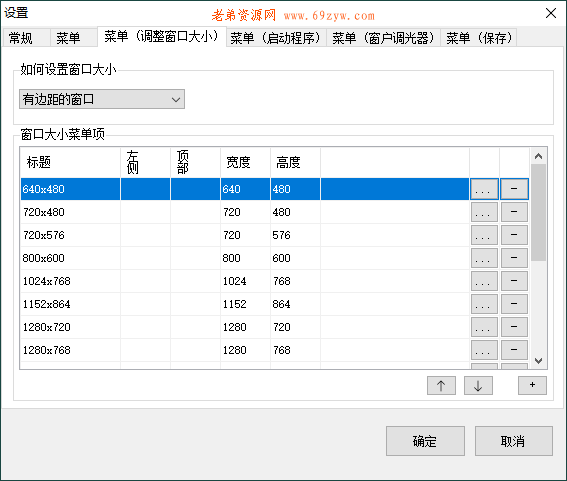Click the 顶部 column header
The image size is (567, 481).
[195, 162]
